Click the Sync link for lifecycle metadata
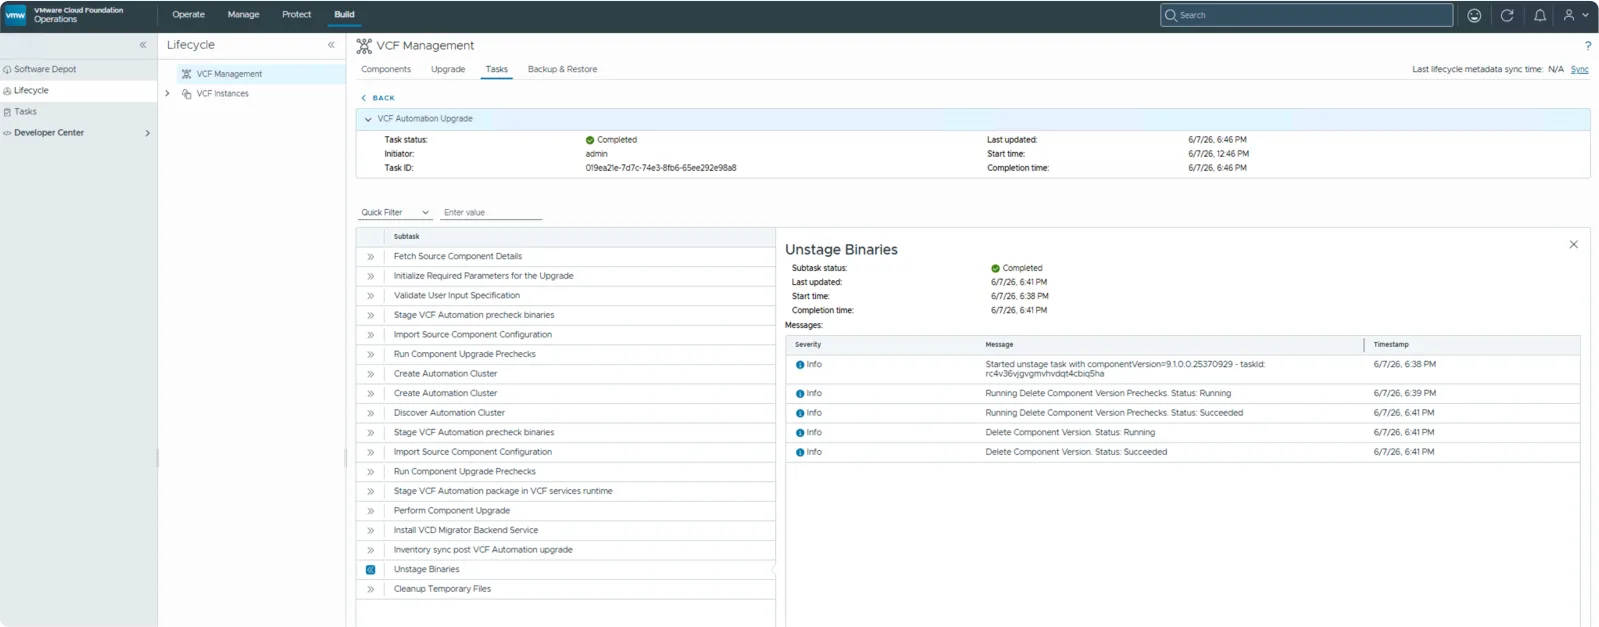The width and height of the screenshot is (1599, 627). [1579, 70]
